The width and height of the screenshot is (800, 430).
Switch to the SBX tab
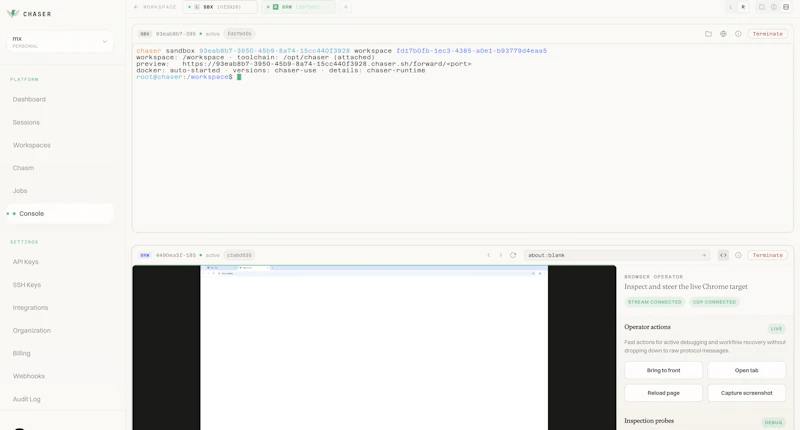220,7
